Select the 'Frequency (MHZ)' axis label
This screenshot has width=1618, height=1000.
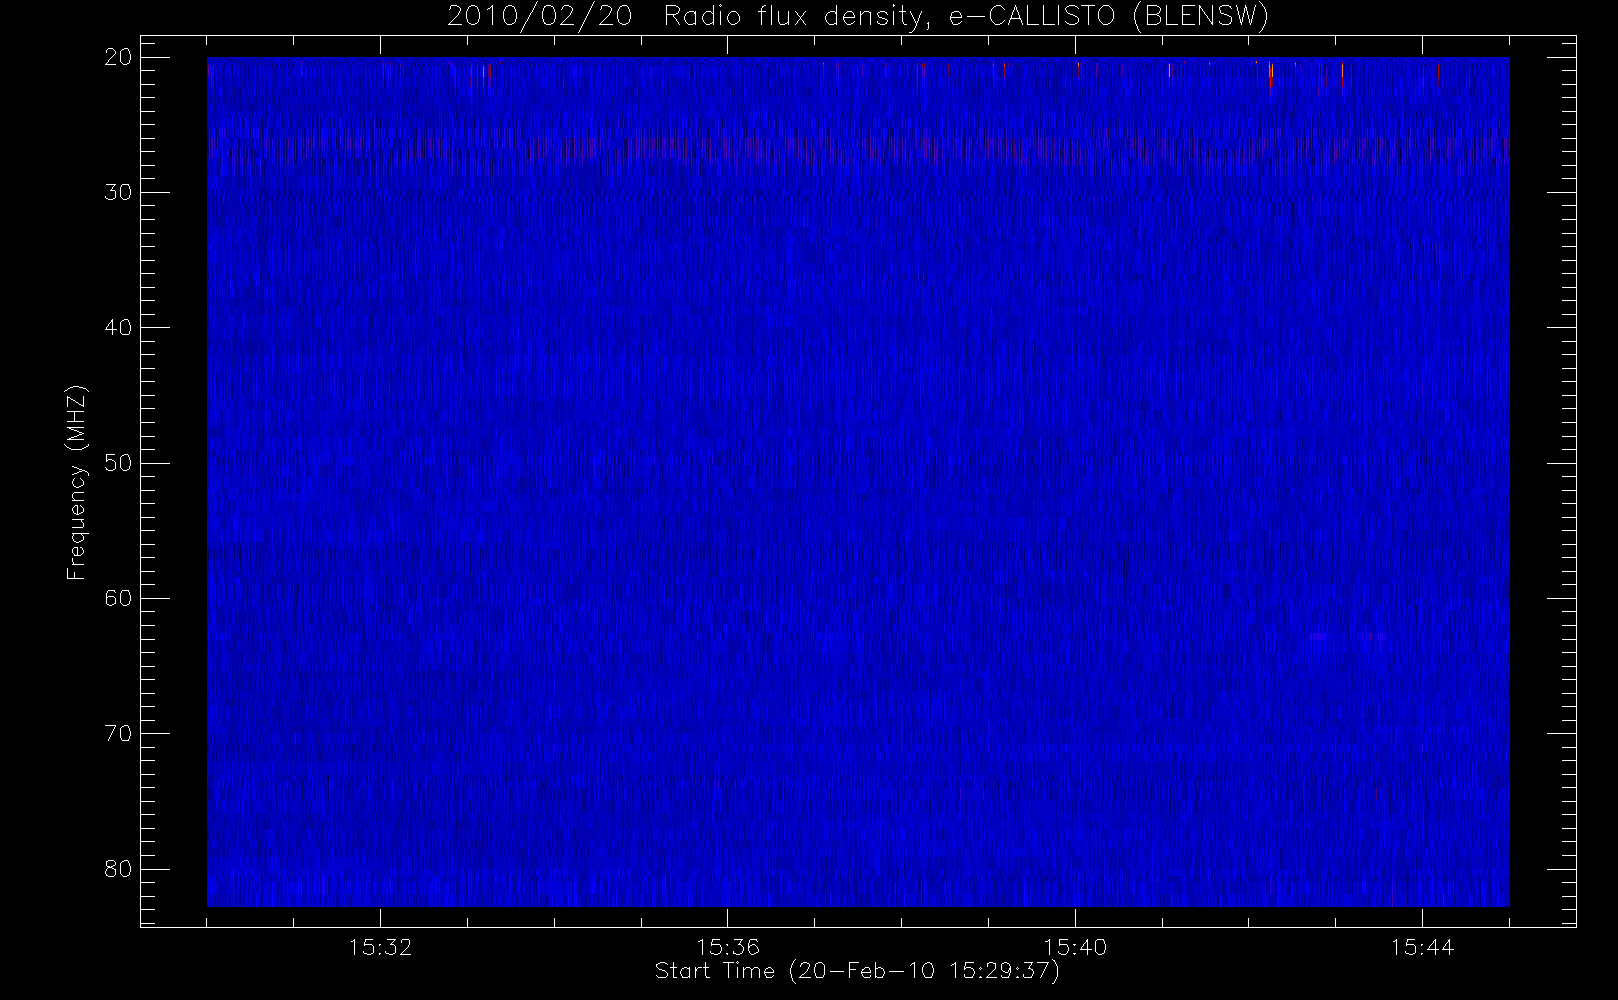click(x=77, y=482)
